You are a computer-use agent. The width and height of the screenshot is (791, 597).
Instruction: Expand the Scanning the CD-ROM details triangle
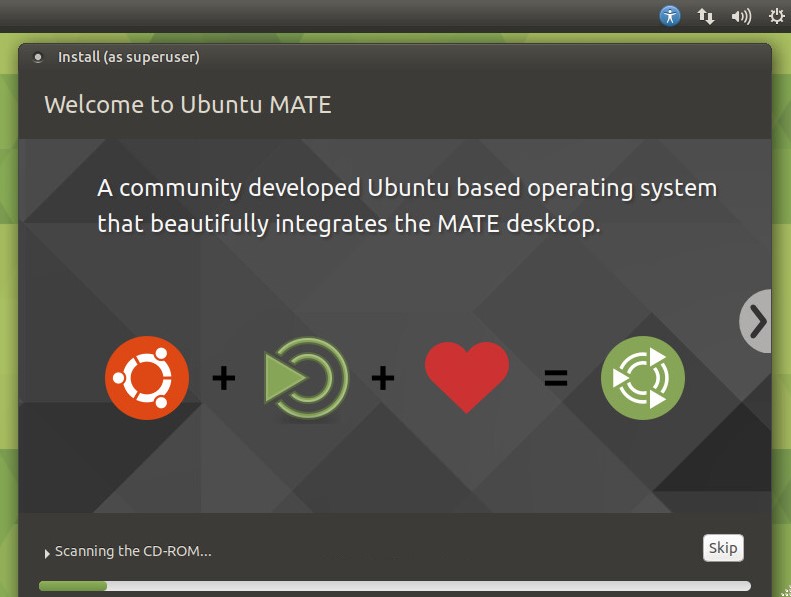pos(46,553)
